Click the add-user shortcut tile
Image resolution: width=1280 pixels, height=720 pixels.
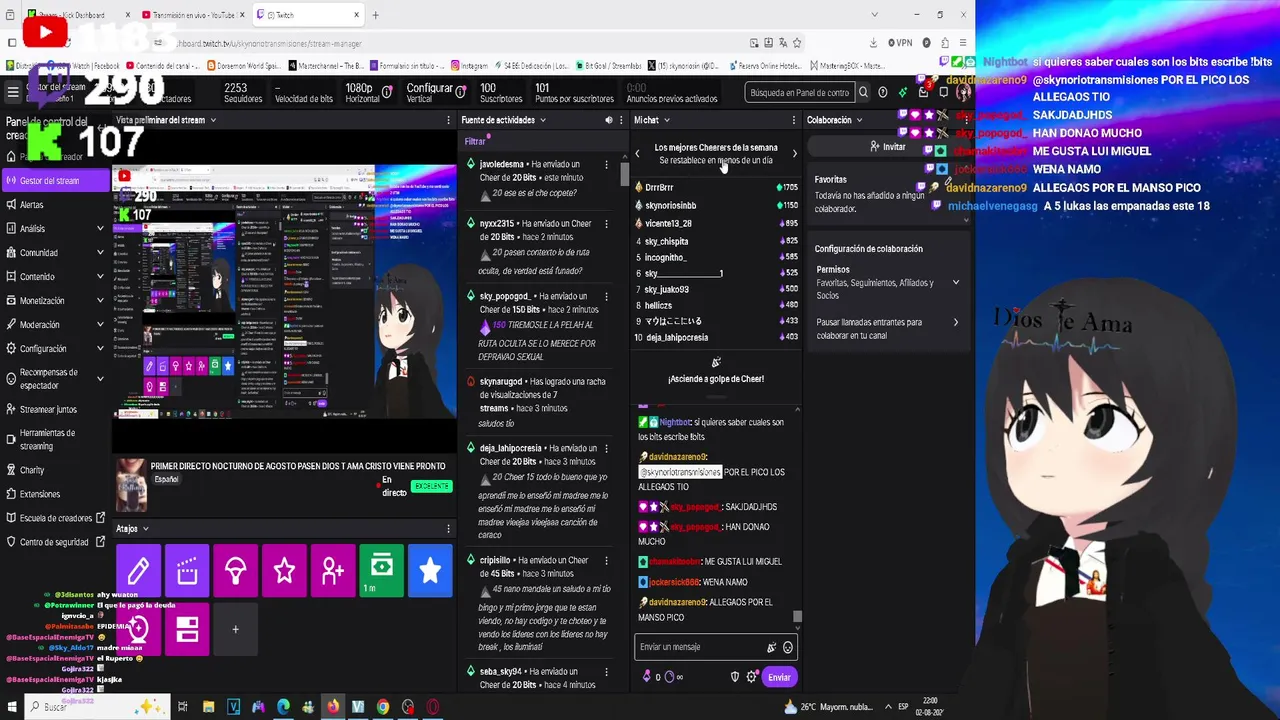pyautogui.click(x=333, y=570)
